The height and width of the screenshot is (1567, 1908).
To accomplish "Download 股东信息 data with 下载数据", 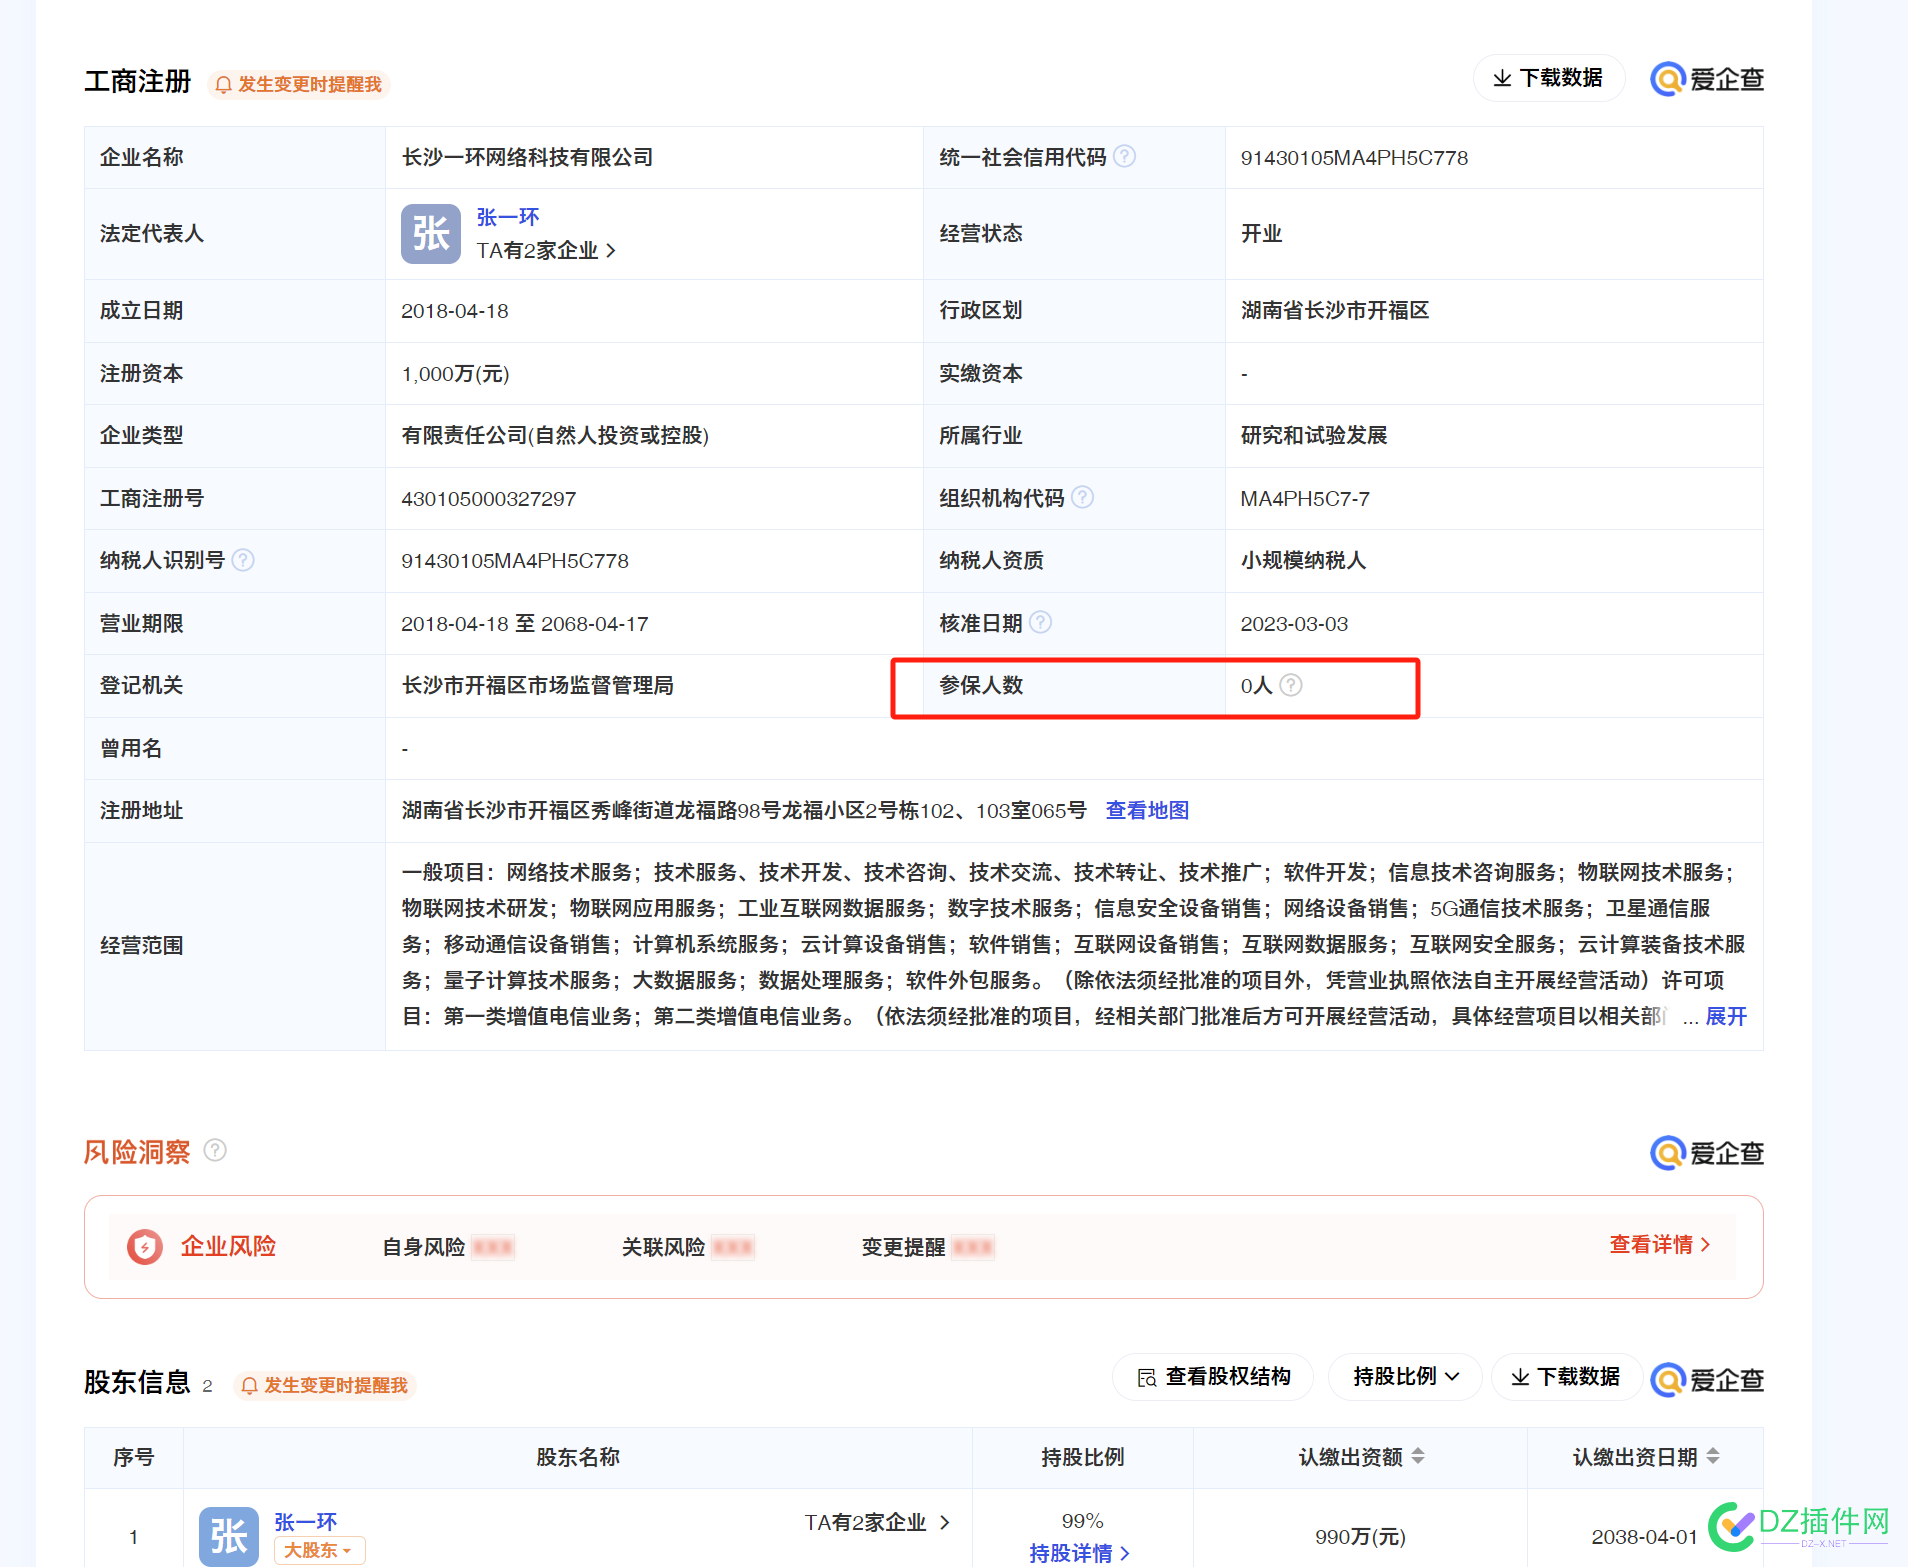I will [x=1565, y=1377].
